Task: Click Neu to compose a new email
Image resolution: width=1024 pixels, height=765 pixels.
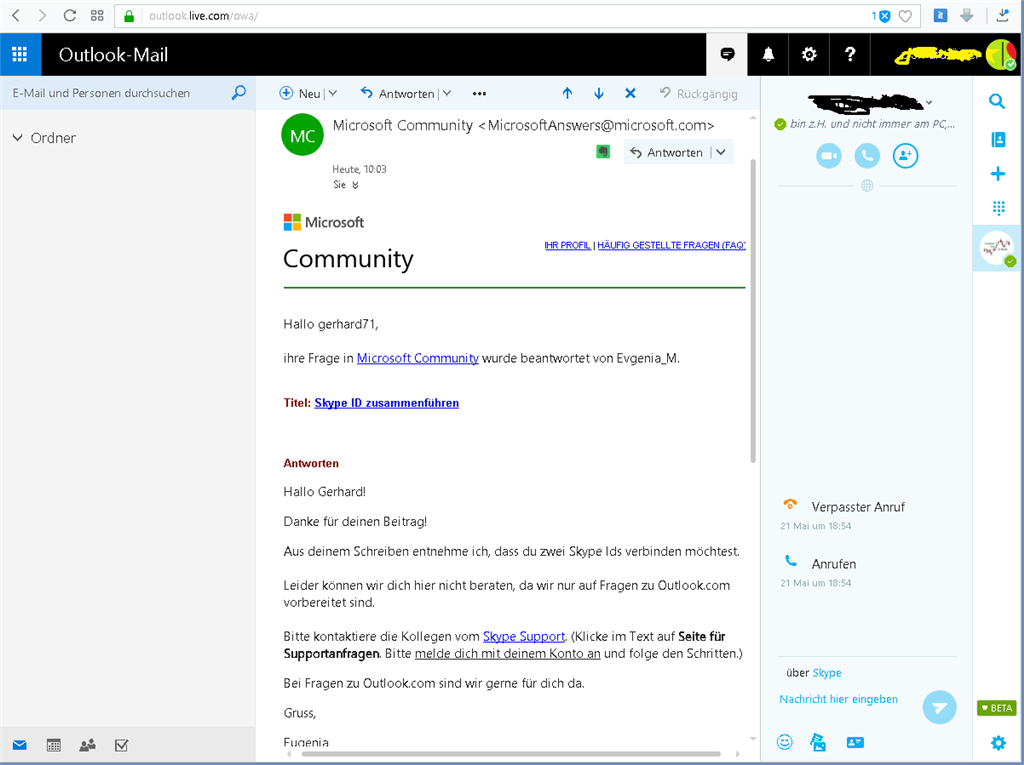Action: click(300, 93)
